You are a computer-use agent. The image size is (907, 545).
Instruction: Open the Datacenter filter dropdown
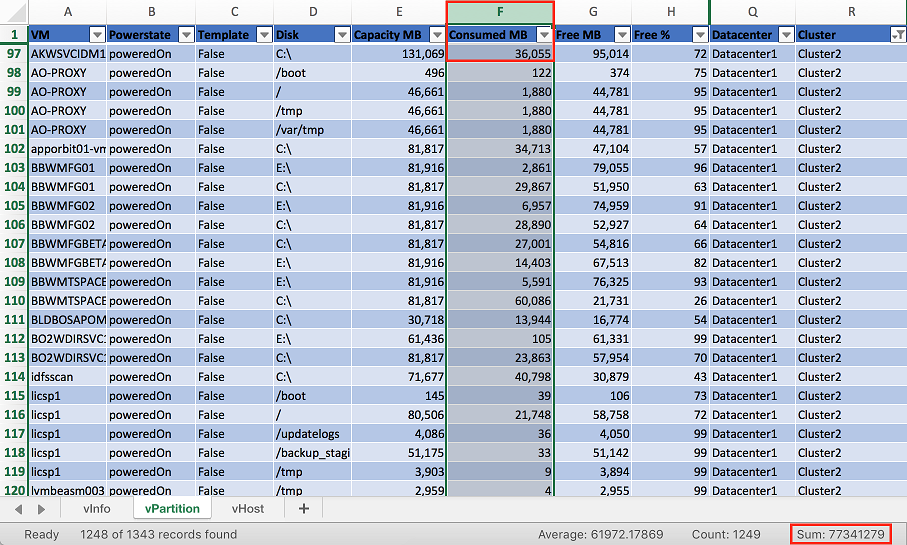click(x=786, y=35)
